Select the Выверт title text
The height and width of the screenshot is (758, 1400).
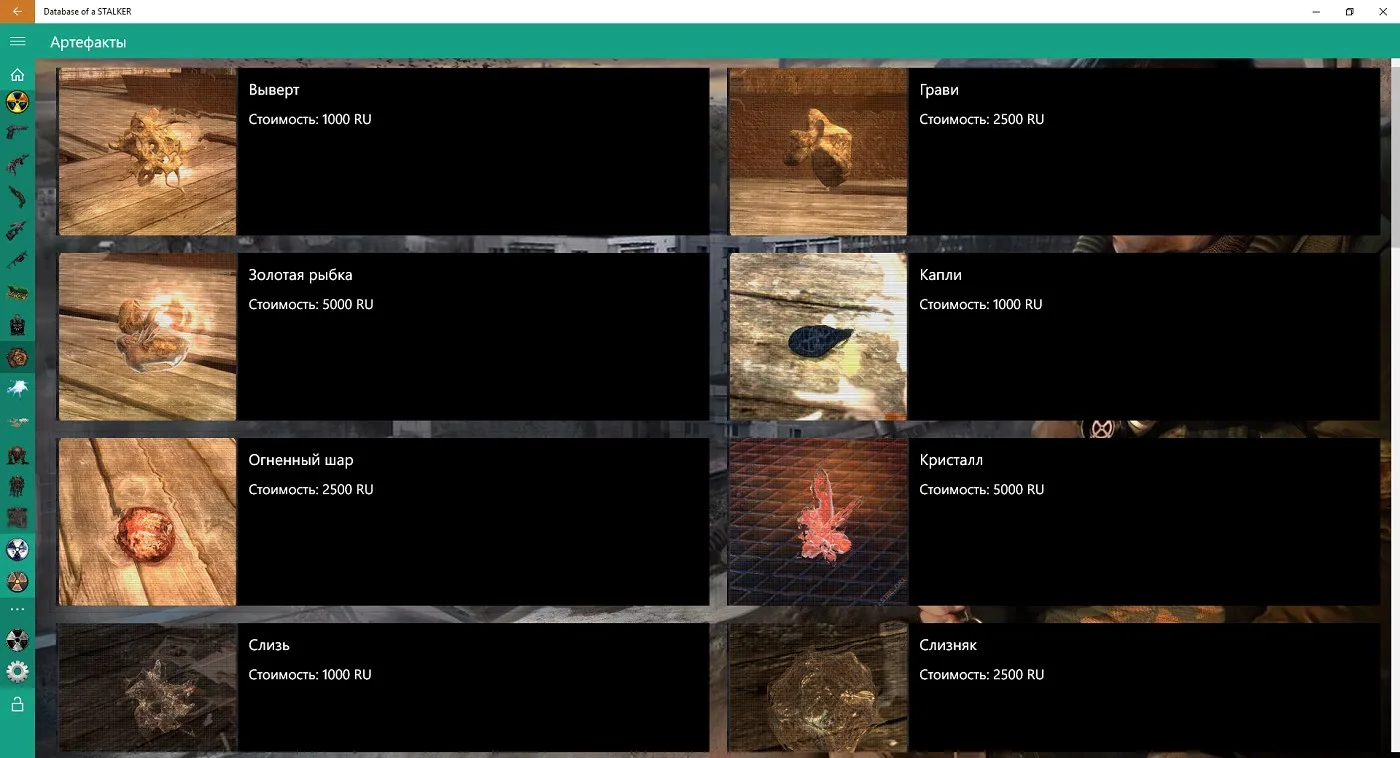(x=274, y=90)
